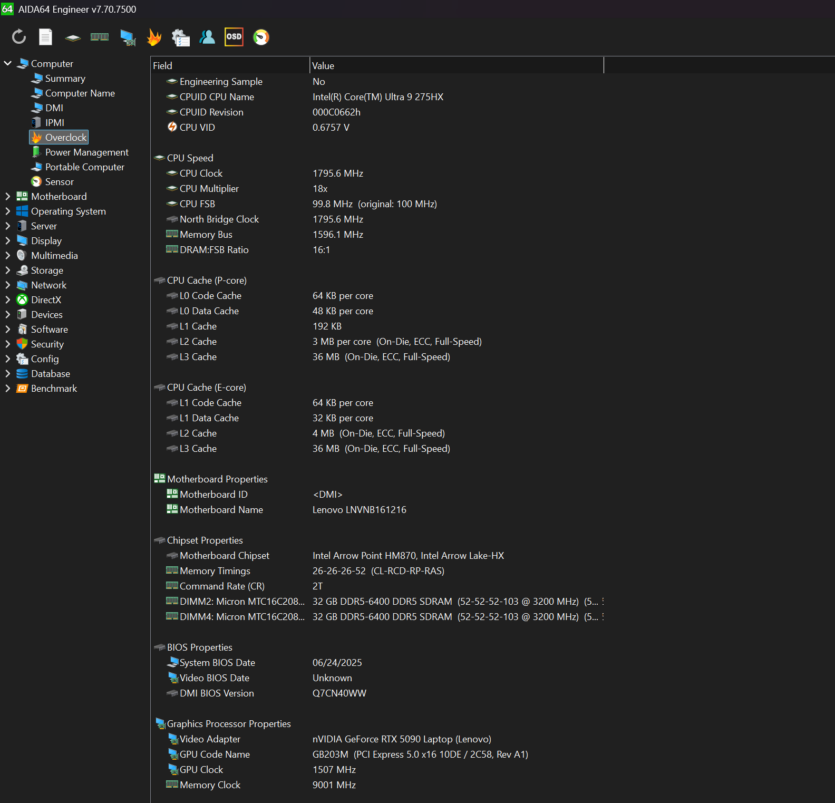Expand the Server tree node
The height and width of the screenshot is (803, 835).
coord(7,226)
